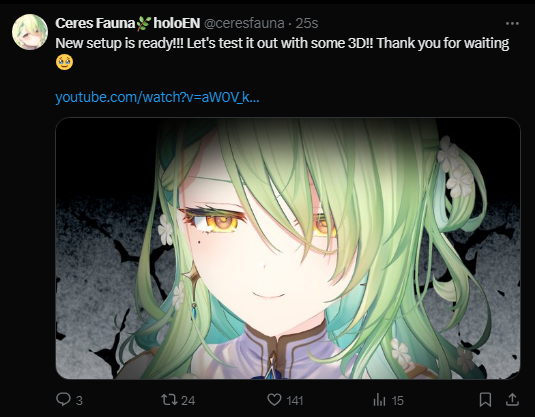Click the repost count of 24
535x417 pixels.
tap(188, 400)
